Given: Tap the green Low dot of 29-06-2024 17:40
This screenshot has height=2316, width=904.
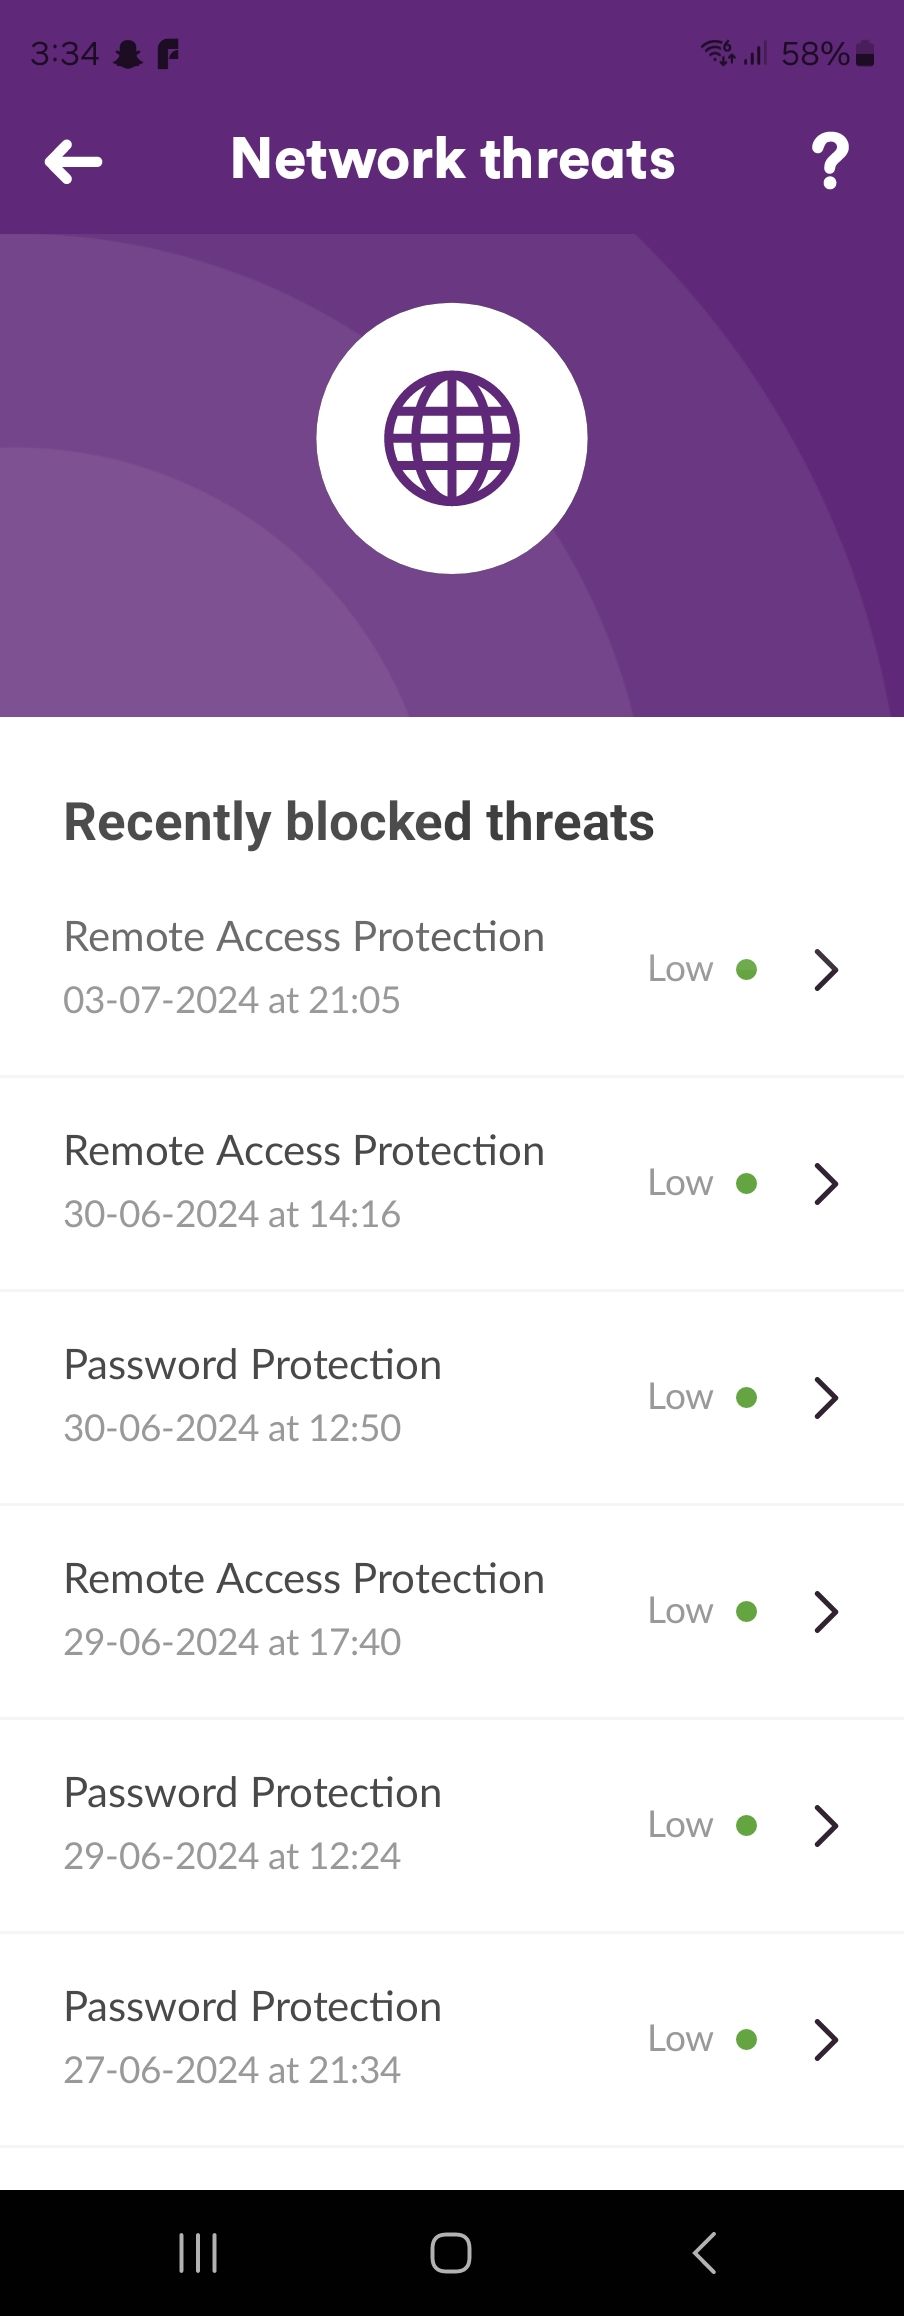Looking at the screenshot, I should (746, 1611).
